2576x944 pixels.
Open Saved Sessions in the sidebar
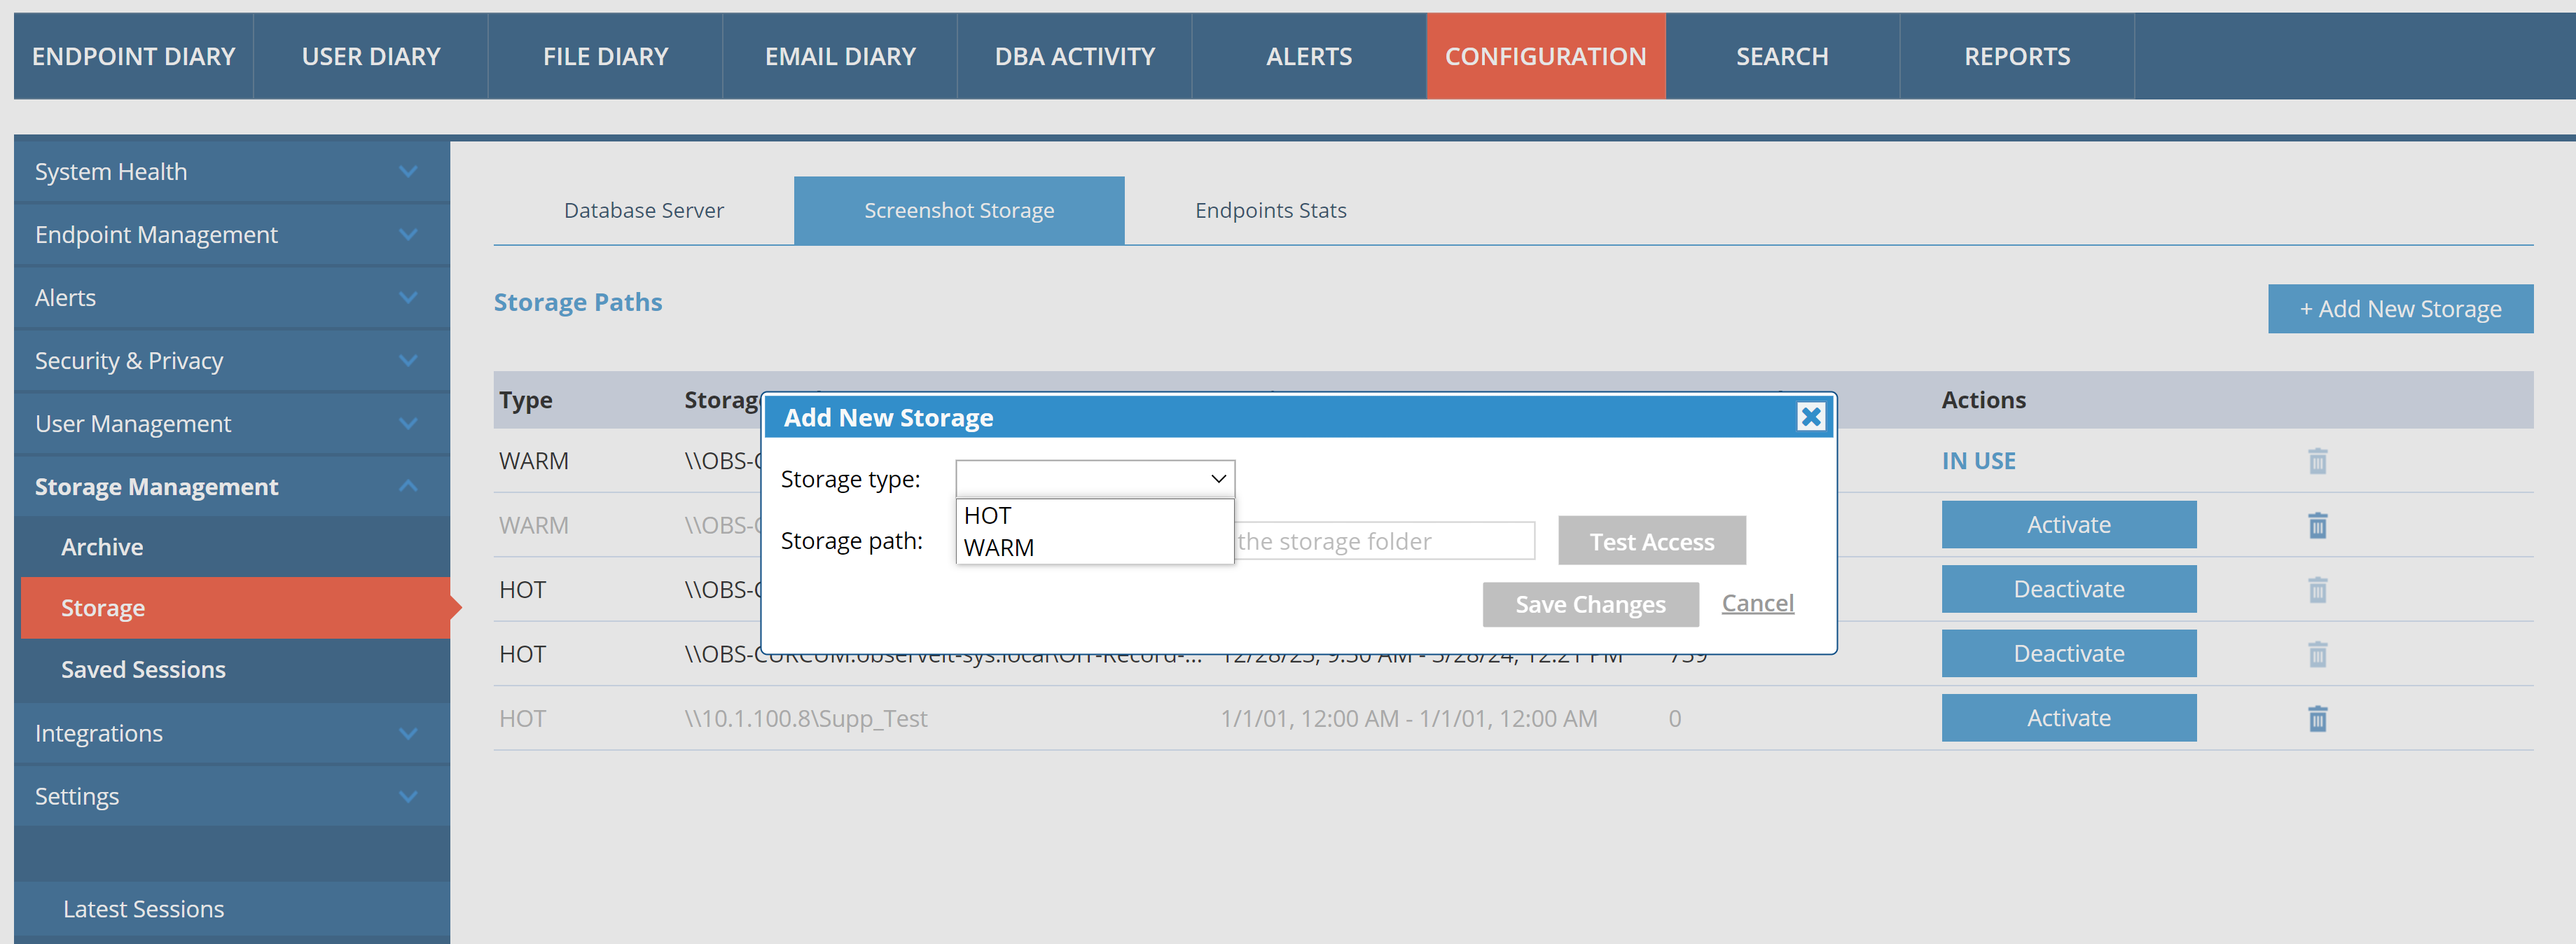click(x=143, y=670)
